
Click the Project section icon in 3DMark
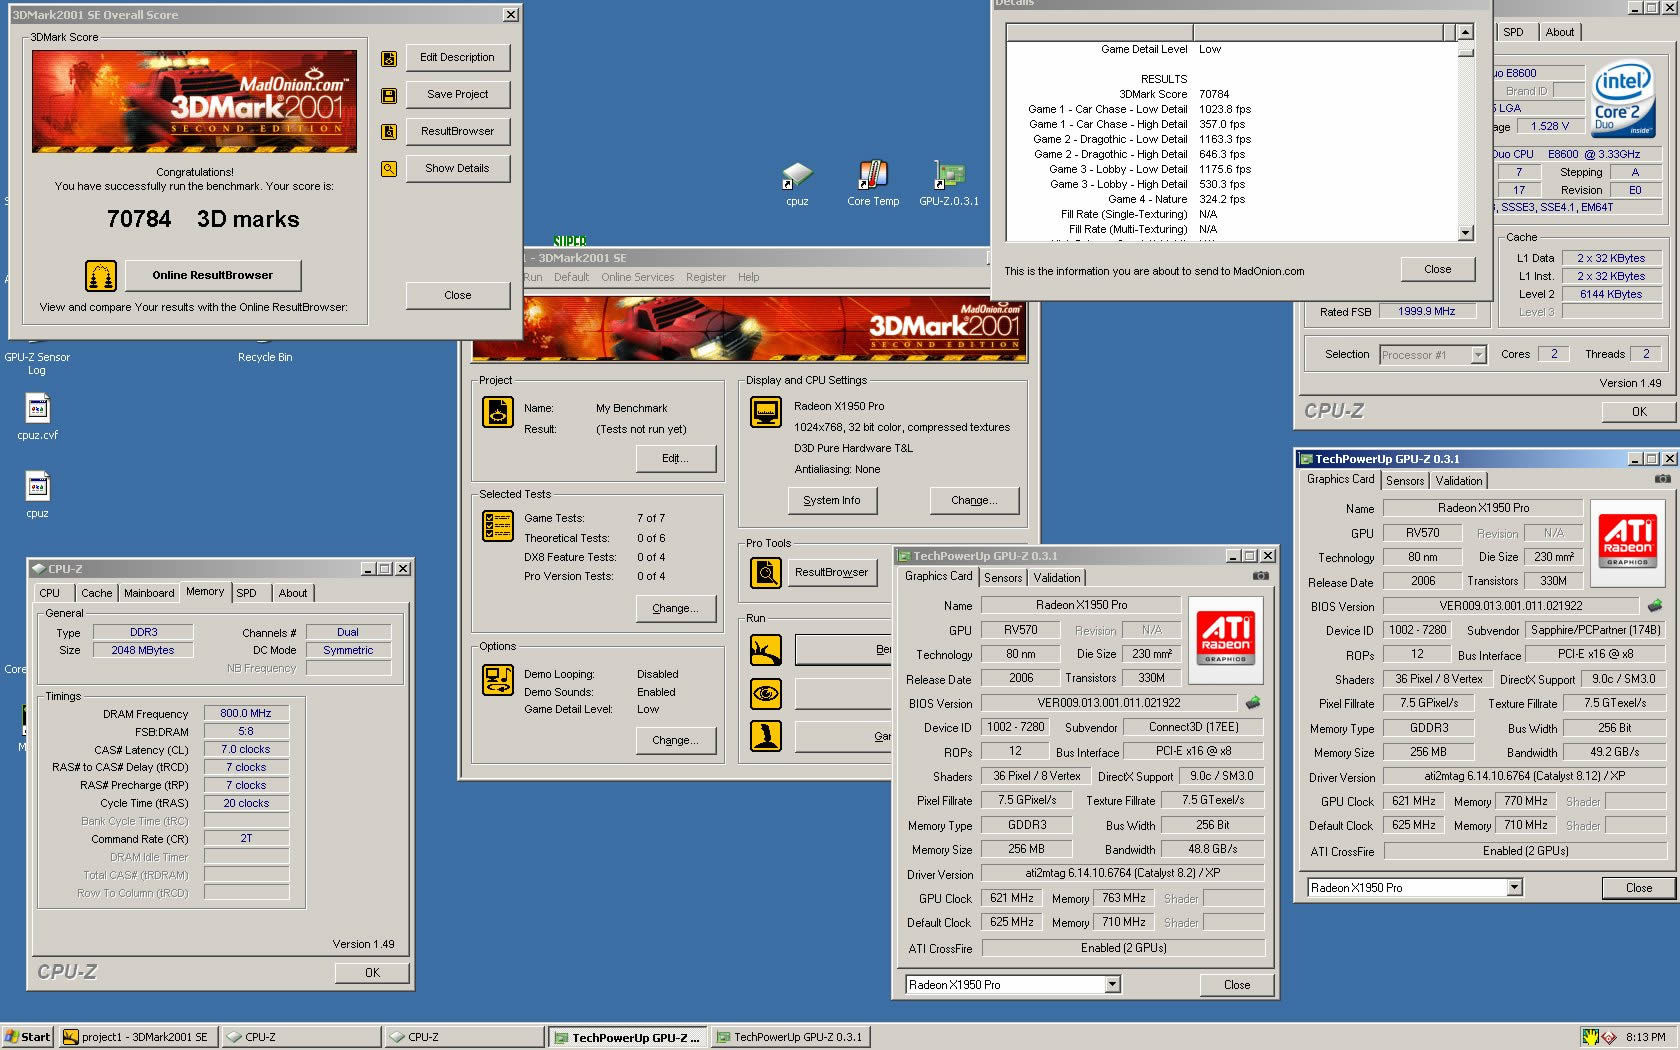(x=498, y=412)
